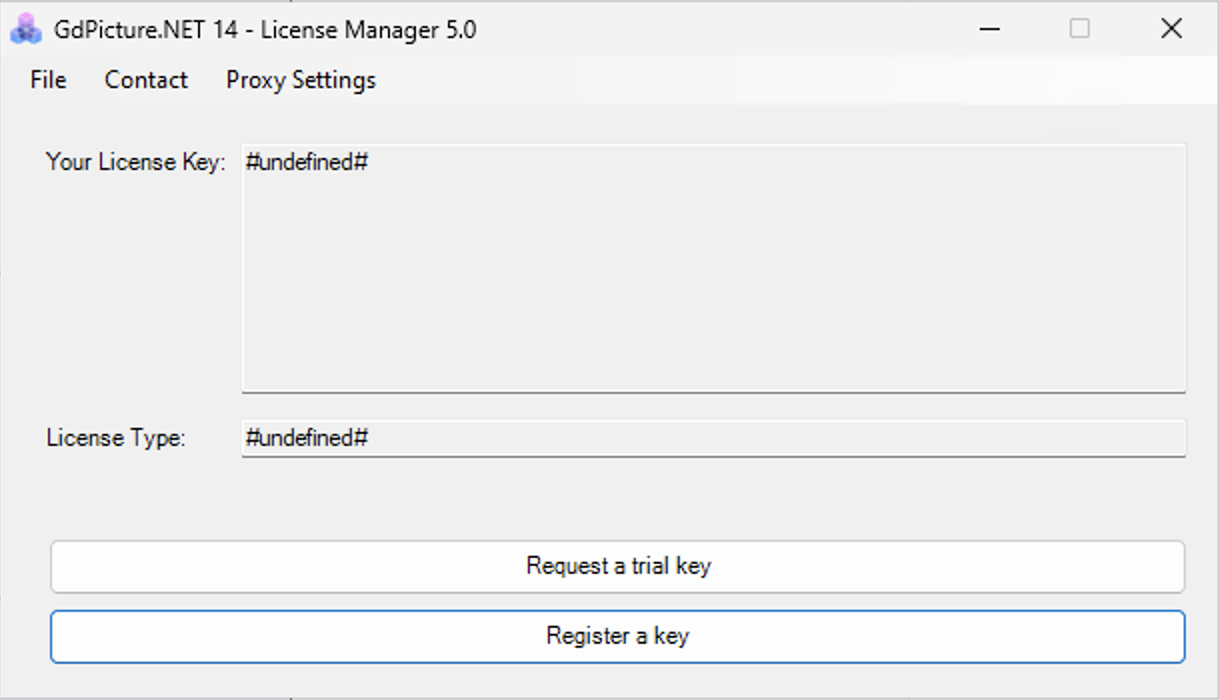Click the License Type field
Viewport: 1220px width, 700px height.
coord(700,437)
